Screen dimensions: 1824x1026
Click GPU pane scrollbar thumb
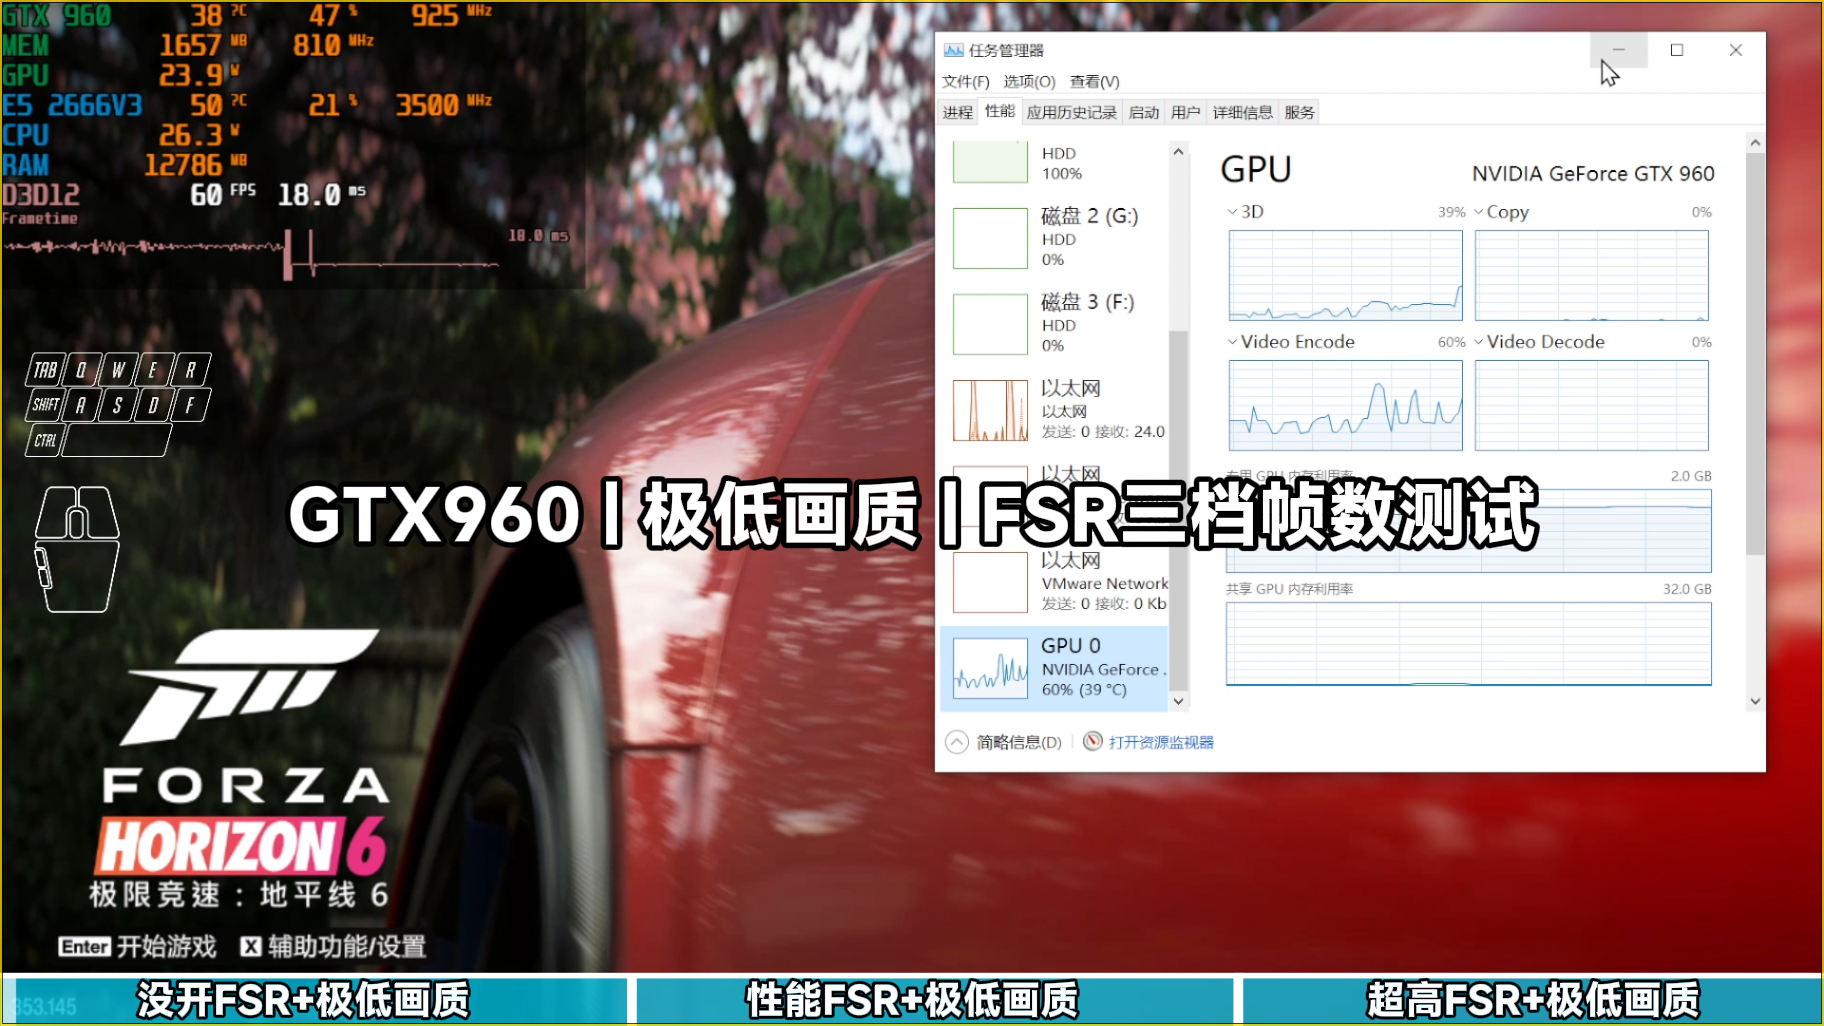click(x=1755, y=355)
